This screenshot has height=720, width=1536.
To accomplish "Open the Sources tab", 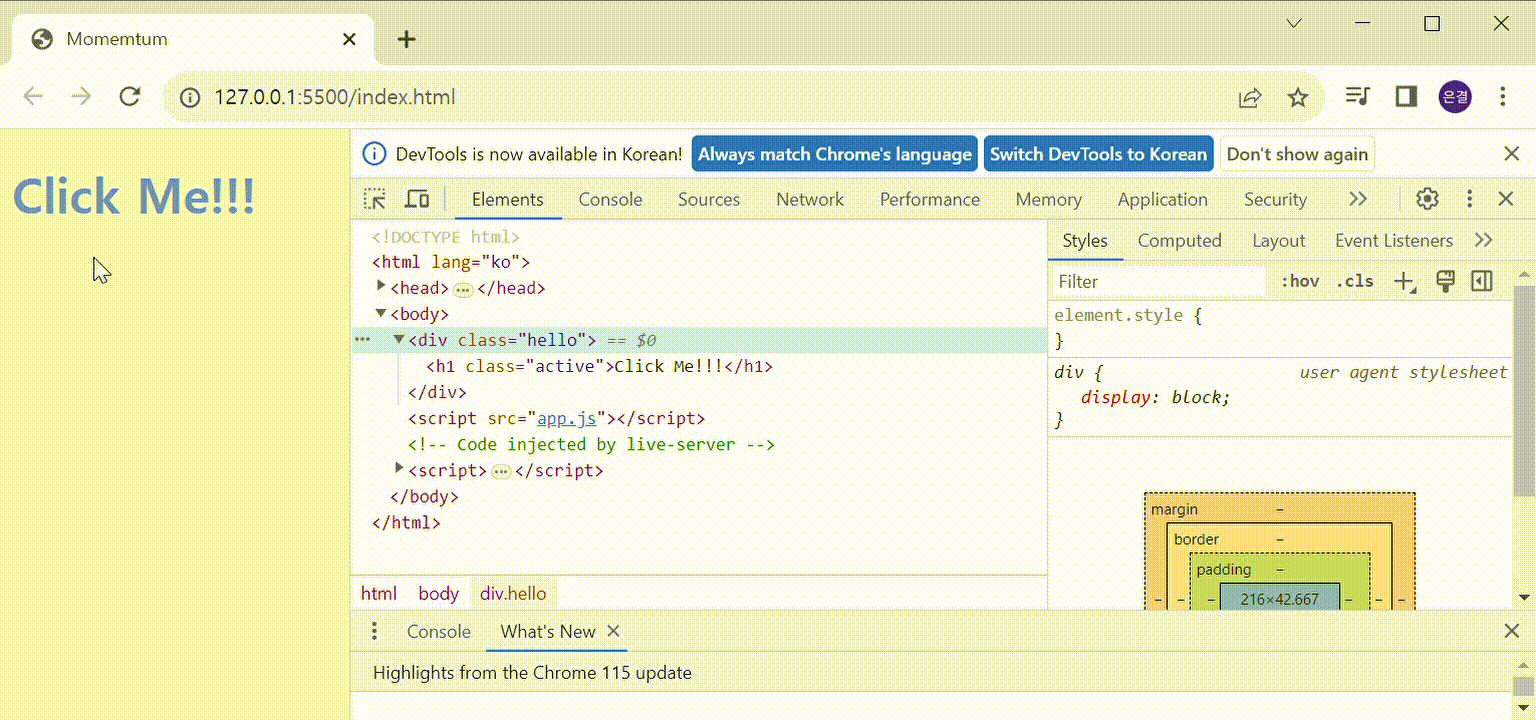I will click(x=709, y=199).
